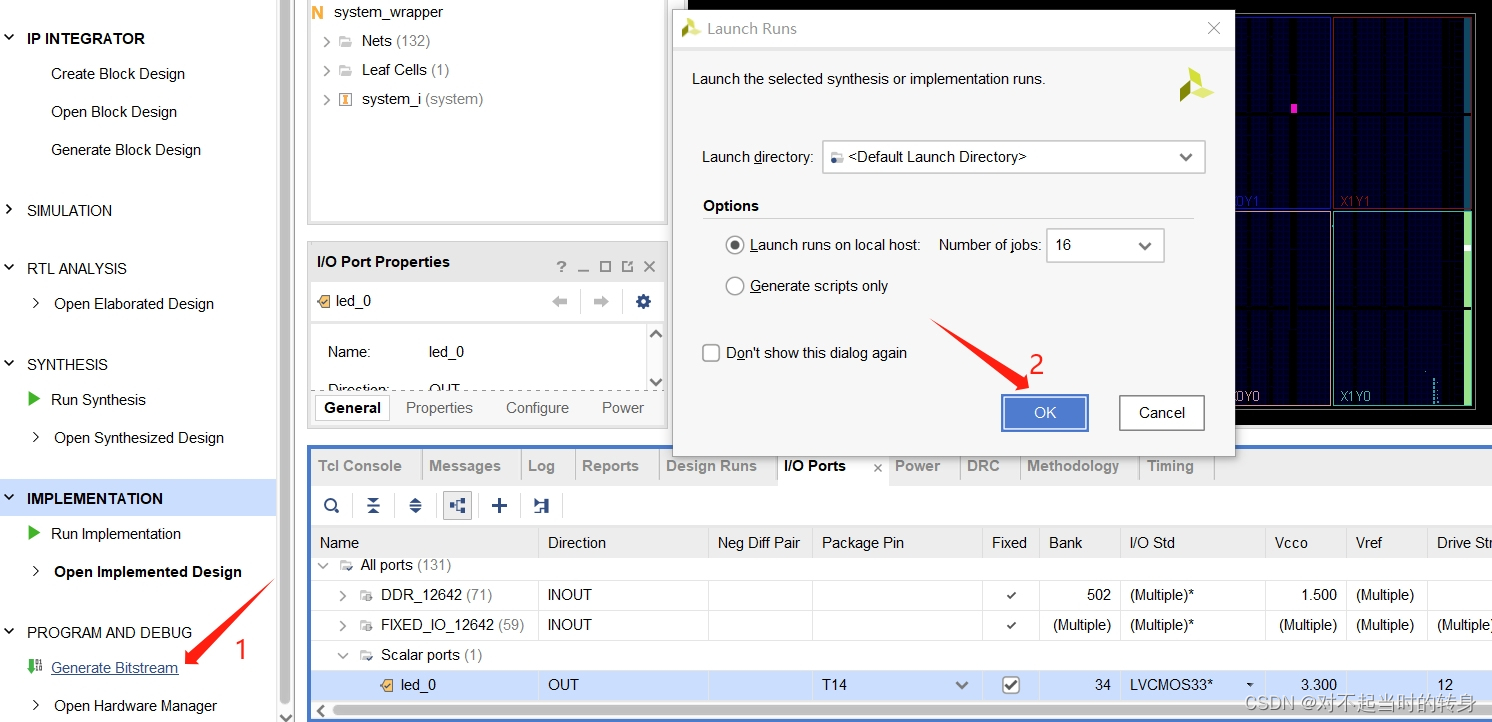Expand the system_i node in the netlist tree
The image size is (1492, 722).
[x=327, y=99]
